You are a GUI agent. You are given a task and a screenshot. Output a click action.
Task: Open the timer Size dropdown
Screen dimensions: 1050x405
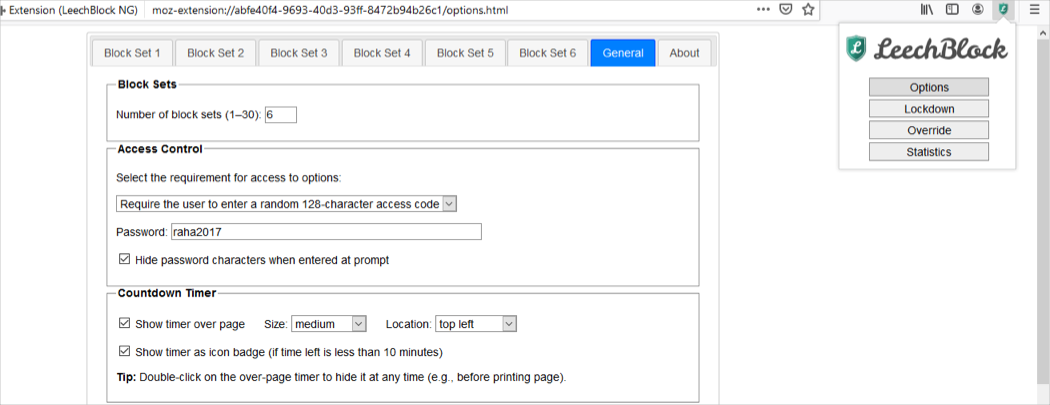[x=329, y=324]
